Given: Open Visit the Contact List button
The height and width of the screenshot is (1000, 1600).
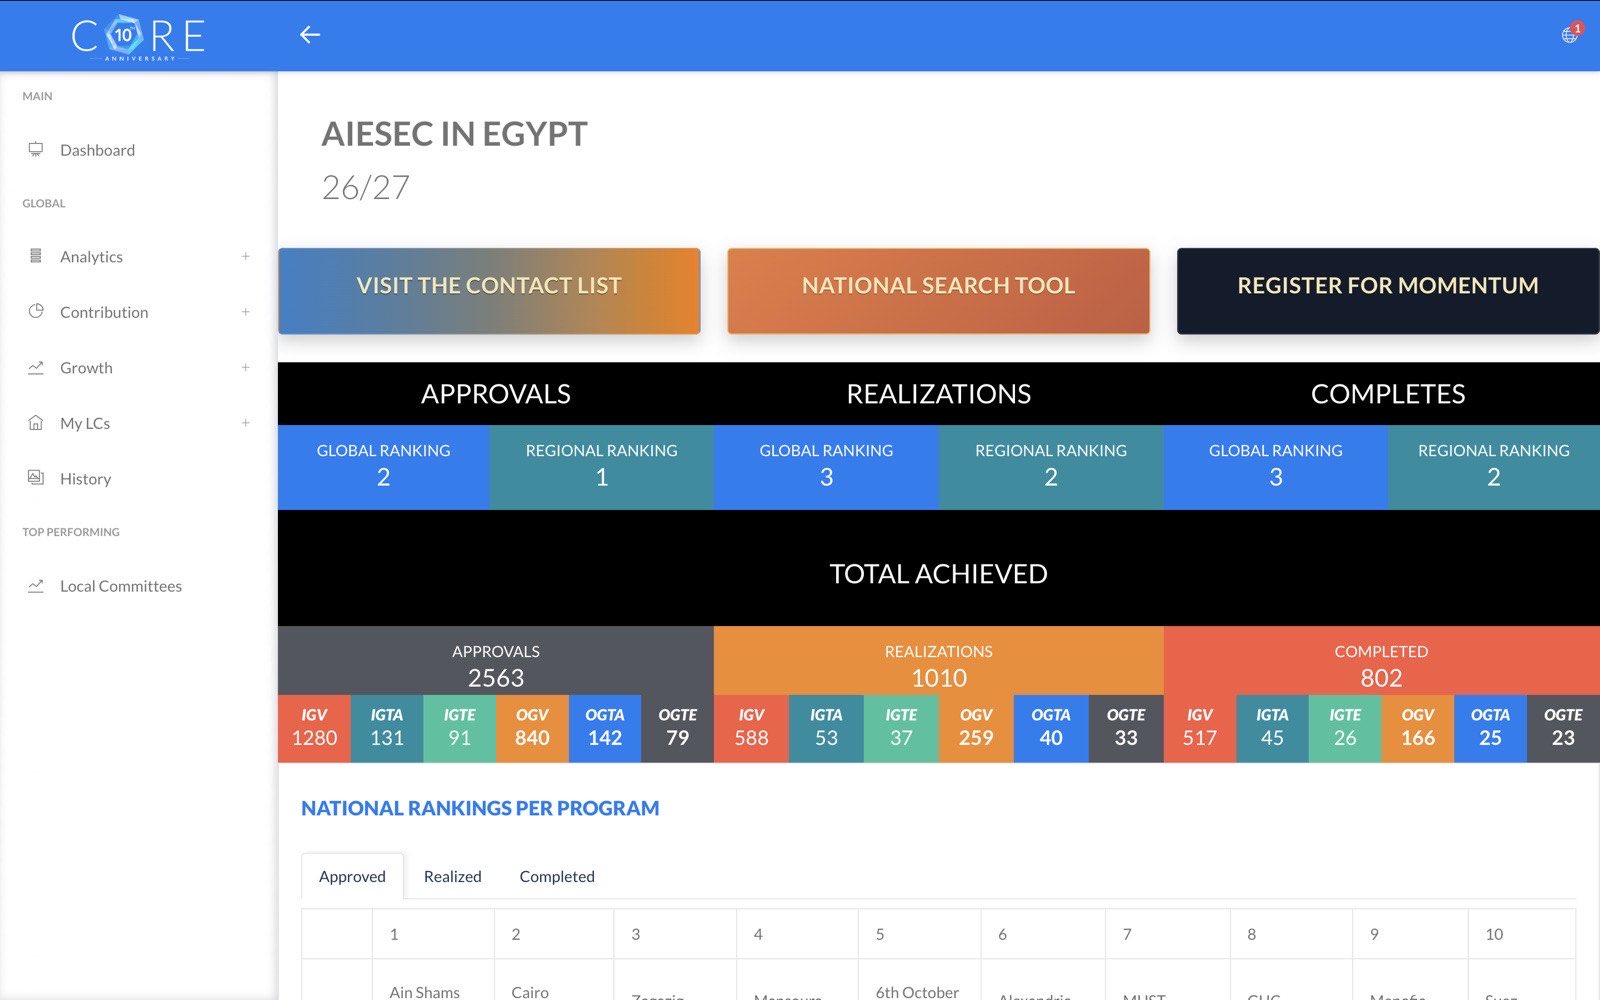Looking at the screenshot, I should [489, 291].
